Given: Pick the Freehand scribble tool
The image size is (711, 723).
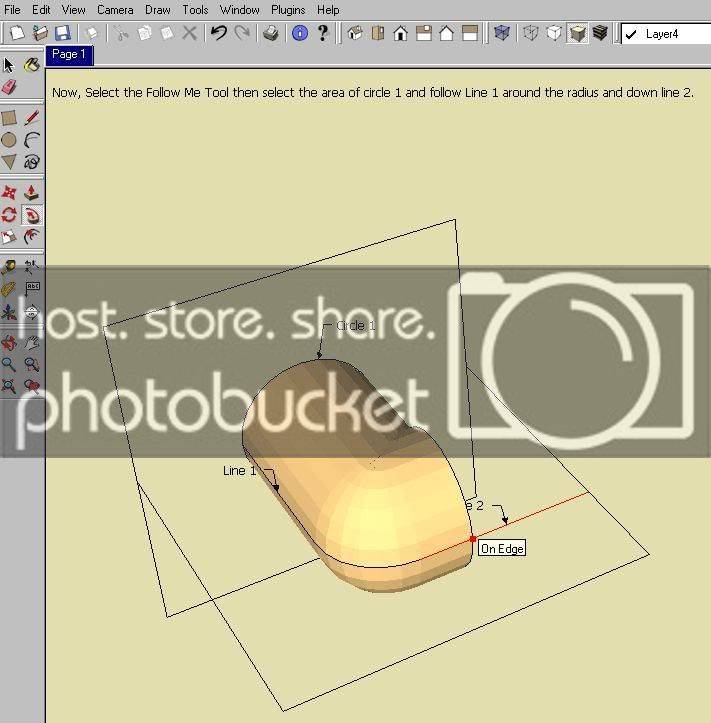Looking at the screenshot, I should [x=31, y=162].
